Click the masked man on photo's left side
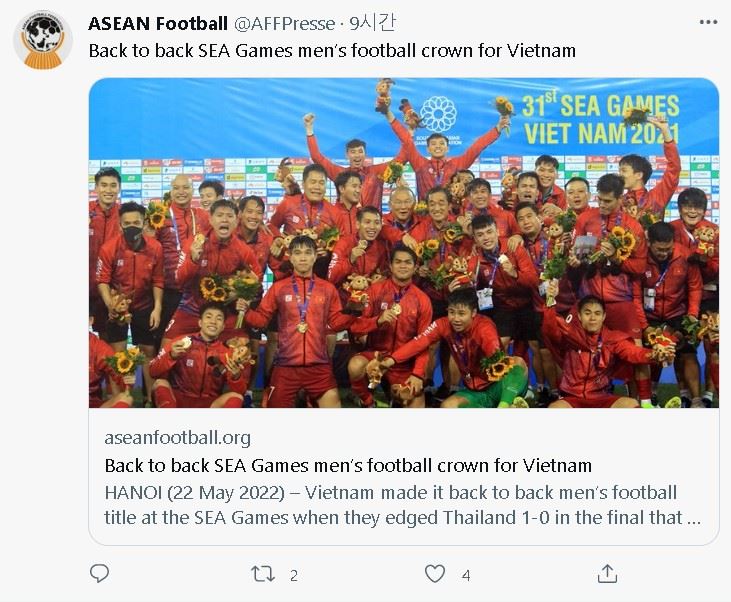The image size is (731, 602). pos(131,275)
